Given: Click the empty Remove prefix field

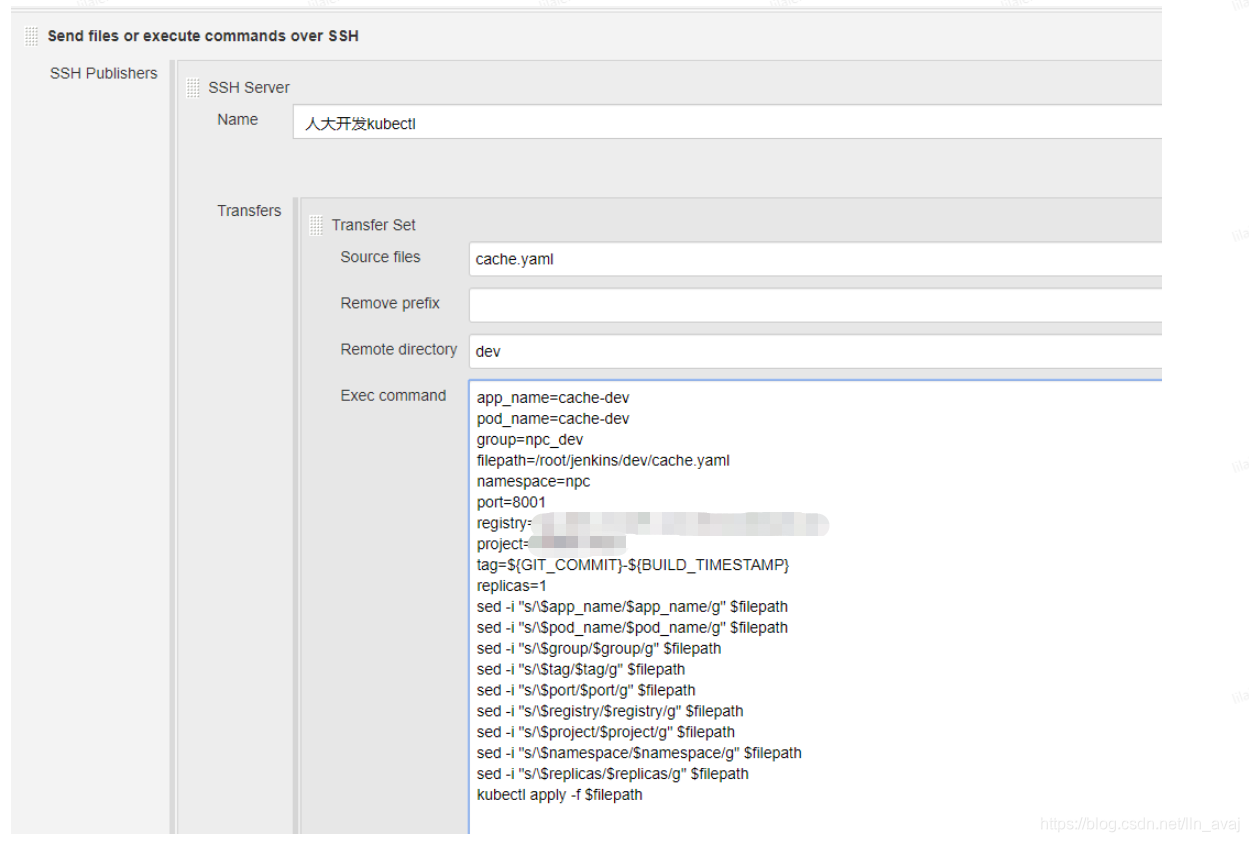Looking at the screenshot, I should pyautogui.click(x=815, y=305).
